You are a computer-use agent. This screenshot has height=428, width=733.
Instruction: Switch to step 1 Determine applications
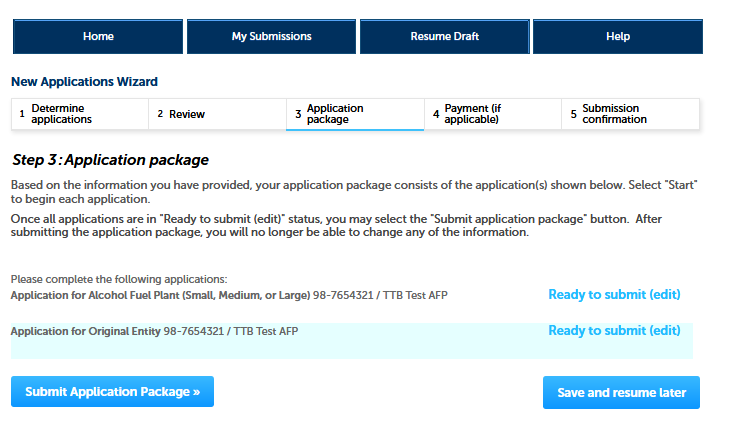pyautogui.click(x=79, y=114)
